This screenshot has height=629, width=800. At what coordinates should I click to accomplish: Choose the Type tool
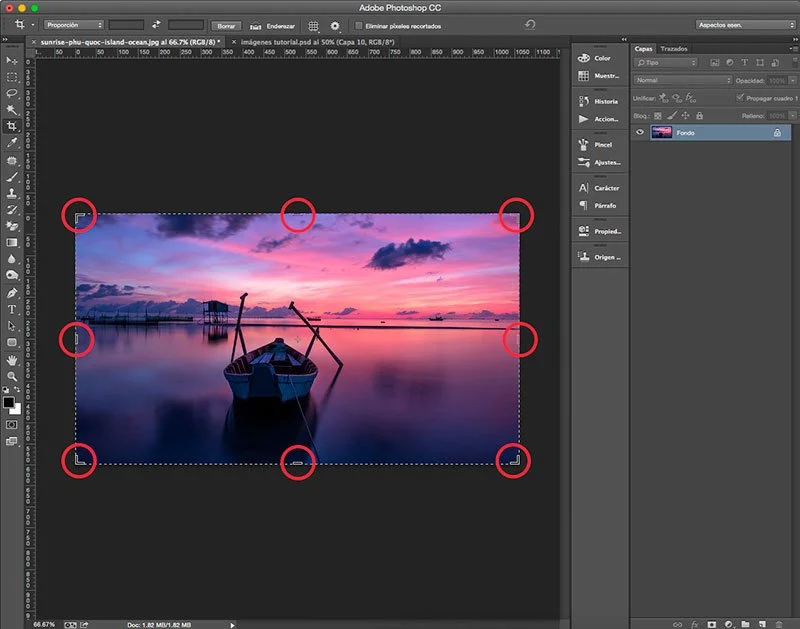(x=12, y=309)
